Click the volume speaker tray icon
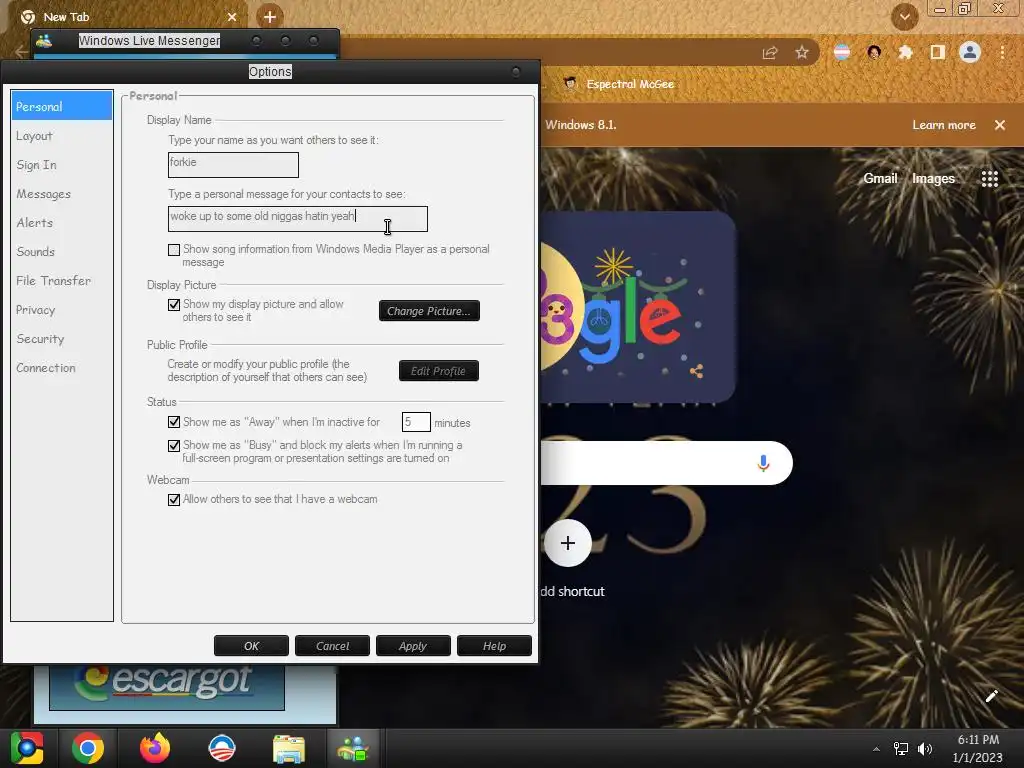 [925, 749]
